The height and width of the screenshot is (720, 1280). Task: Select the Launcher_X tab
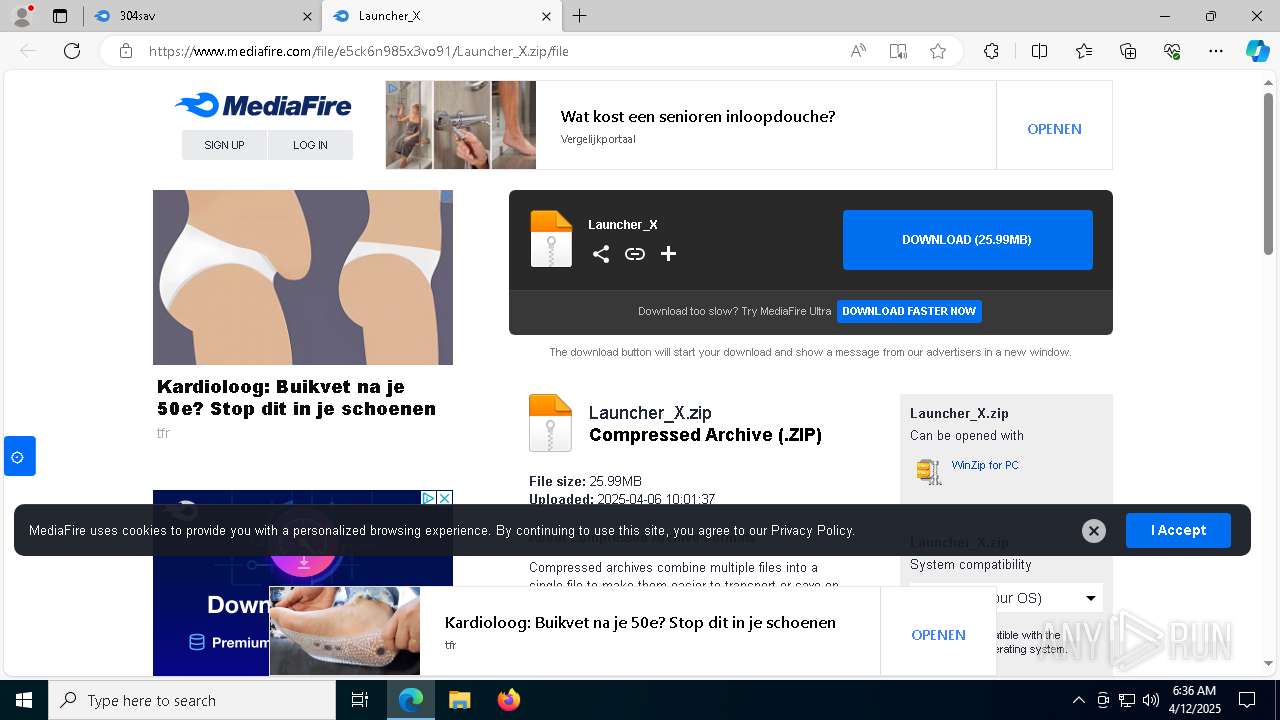click(x=441, y=16)
